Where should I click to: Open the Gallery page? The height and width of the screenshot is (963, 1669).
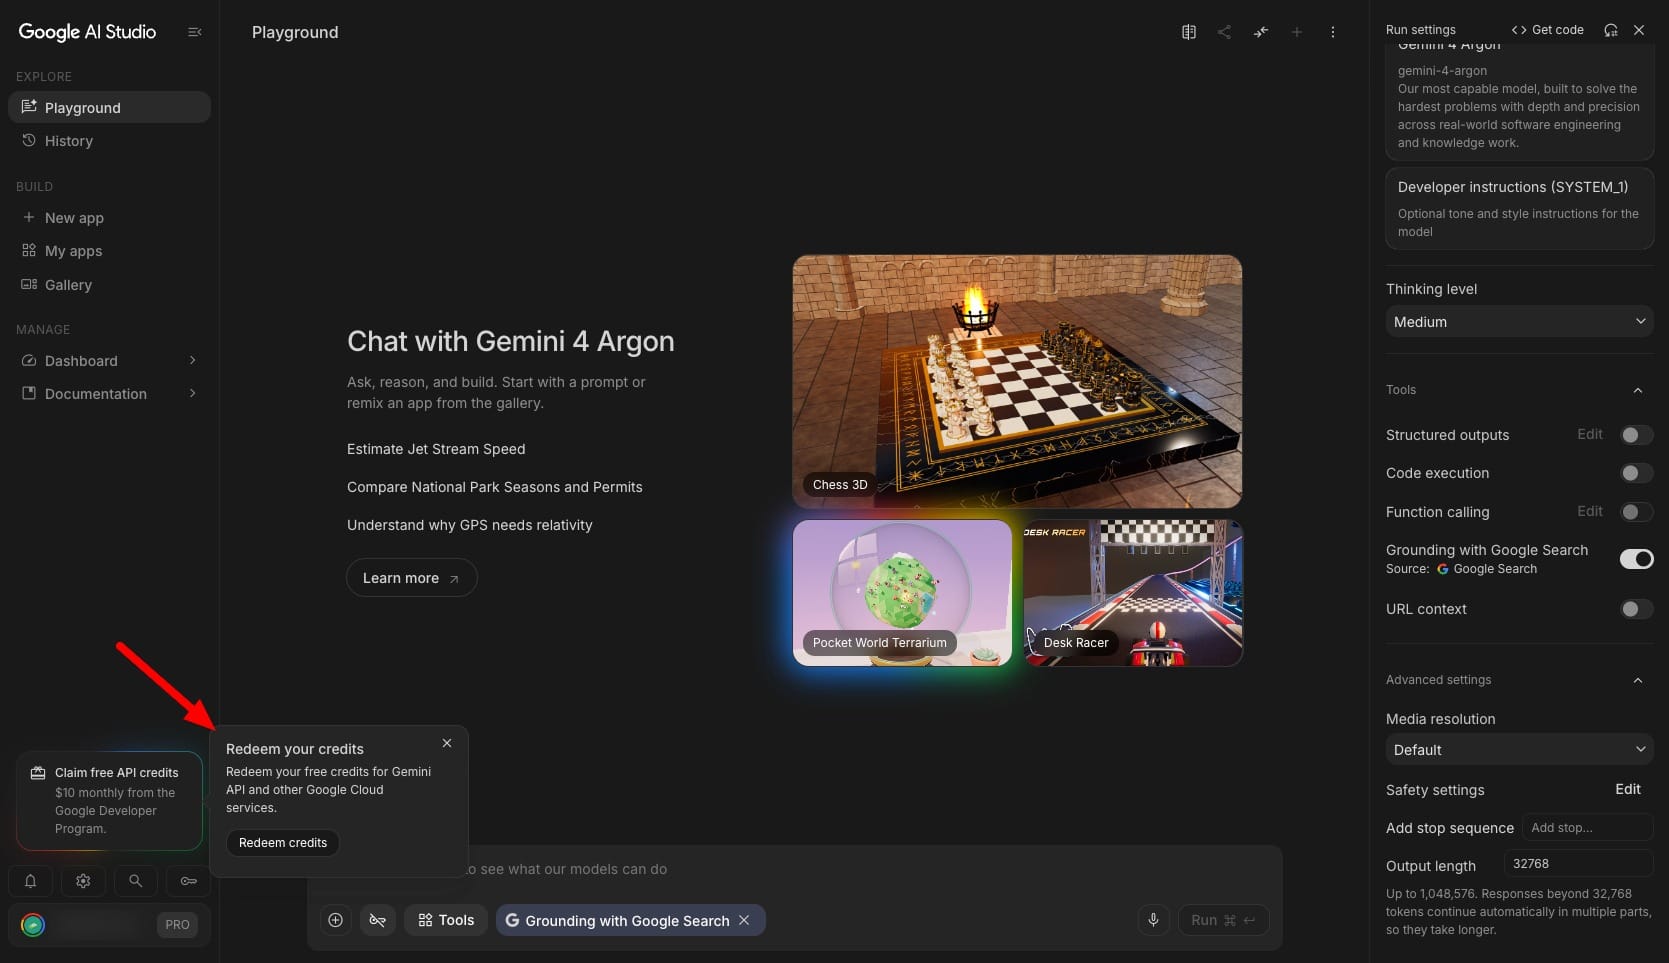(109, 285)
